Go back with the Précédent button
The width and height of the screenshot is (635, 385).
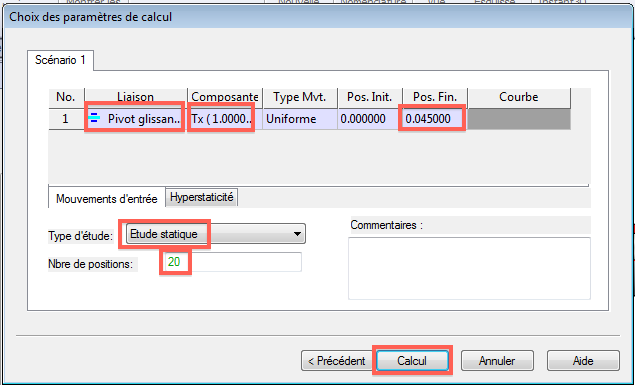pos(337,360)
